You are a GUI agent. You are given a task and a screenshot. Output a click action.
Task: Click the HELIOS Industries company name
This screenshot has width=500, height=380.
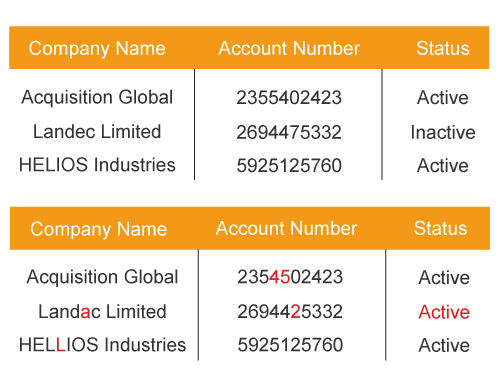[x=97, y=165]
